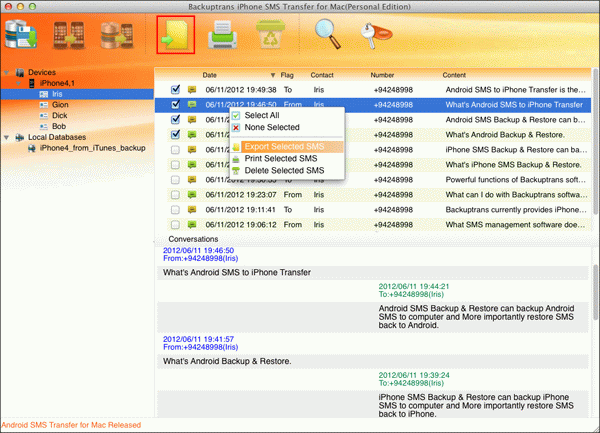The height and width of the screenshot is (433, 600).
Task: Uncheck checkbox for 'What's Android Backup & Restore.' row
Action: pos(175,134)
